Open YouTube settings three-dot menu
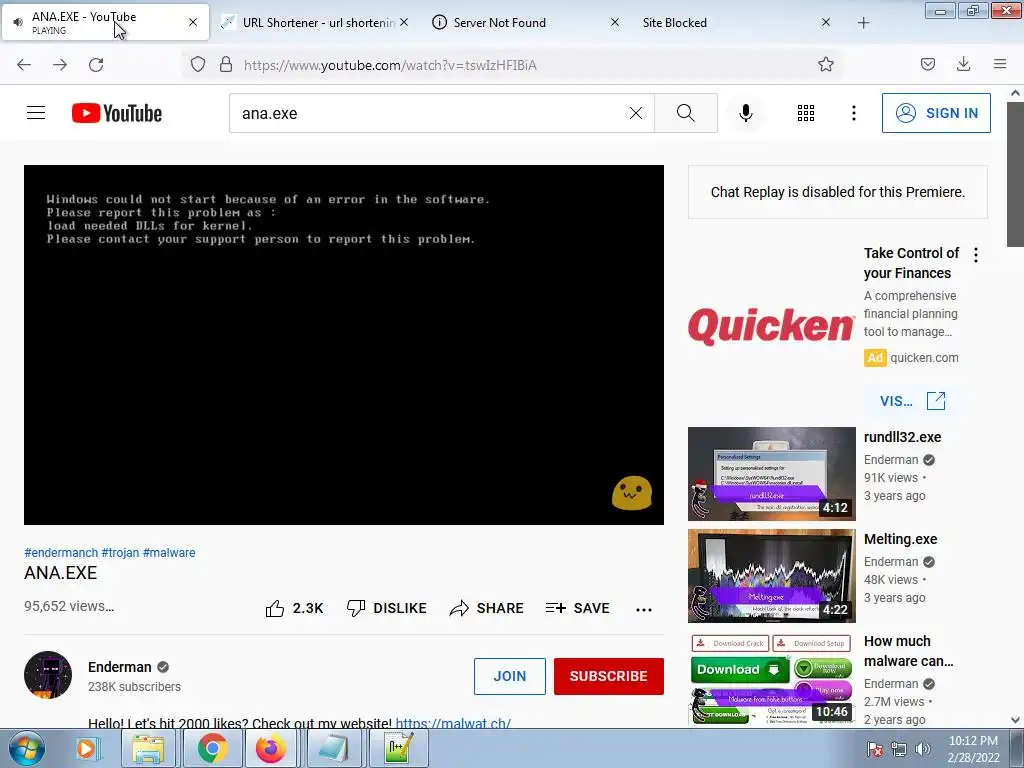Image resolution: width=1024 pixels, height=768 pixels. tap(854, 113)
